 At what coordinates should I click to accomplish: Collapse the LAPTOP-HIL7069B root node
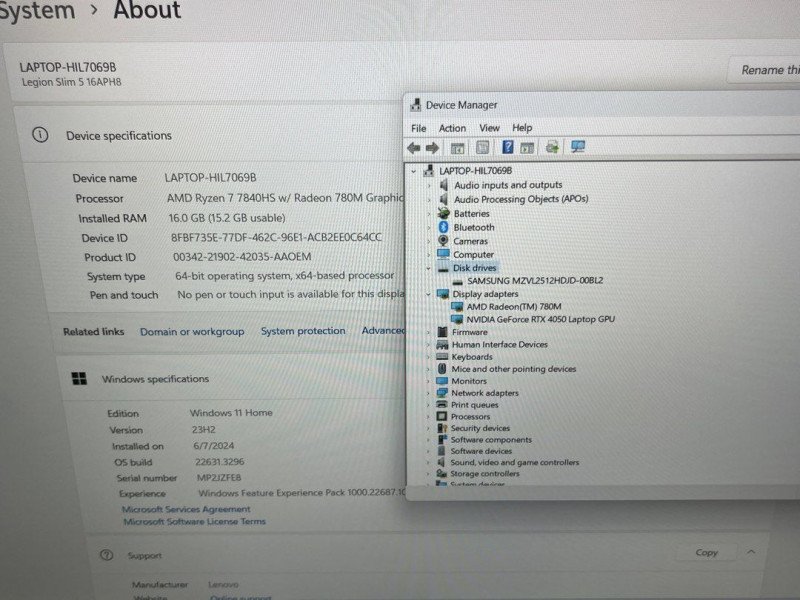tap(414, 171)
